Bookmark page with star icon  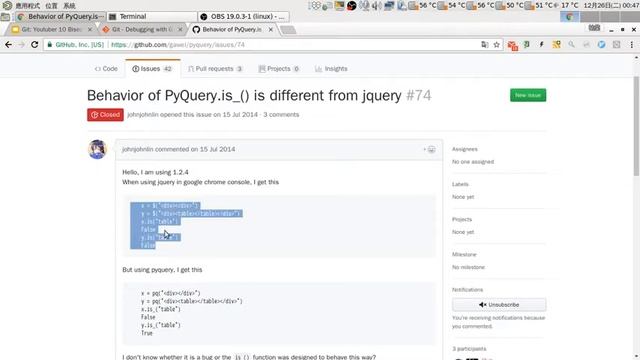click(496, 44)
